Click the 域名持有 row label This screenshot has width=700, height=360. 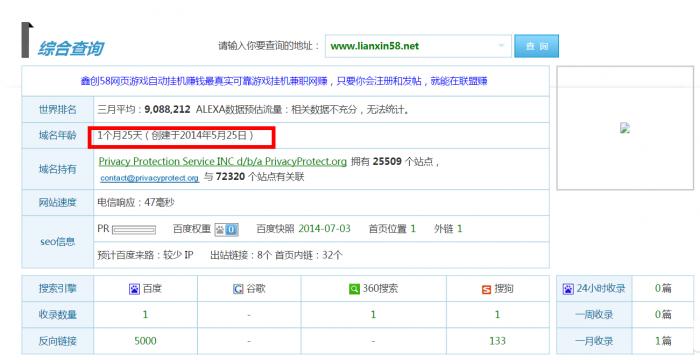(58, 169)
